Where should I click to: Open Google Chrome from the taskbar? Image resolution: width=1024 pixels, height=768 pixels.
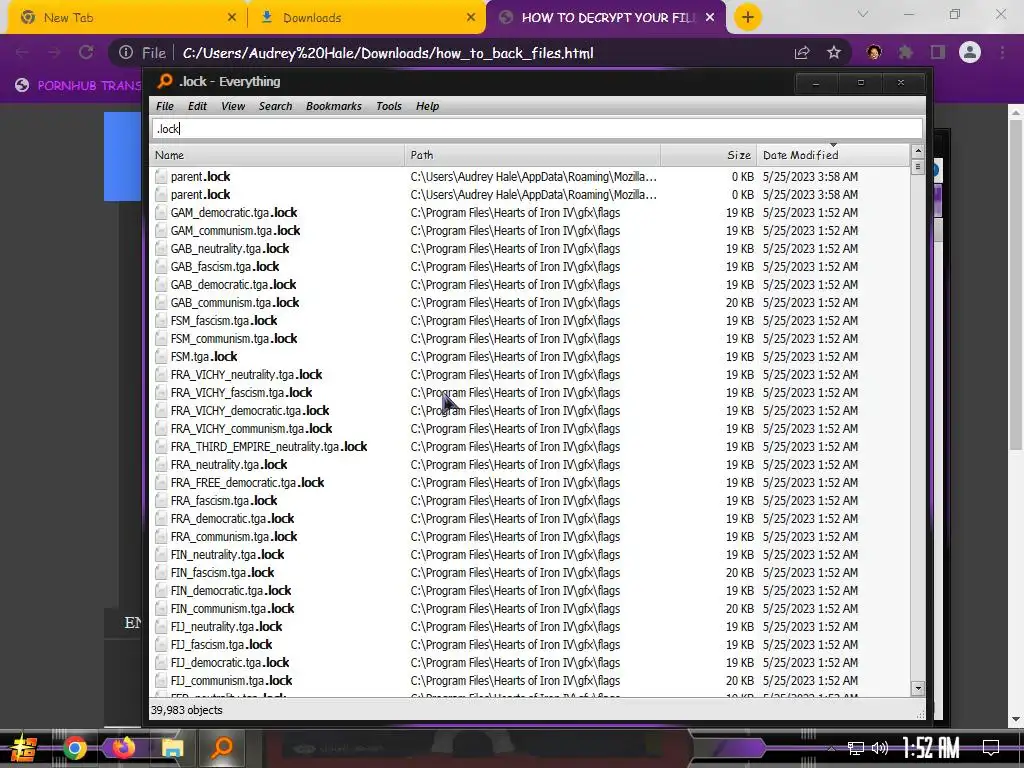(x=74, y=748)
